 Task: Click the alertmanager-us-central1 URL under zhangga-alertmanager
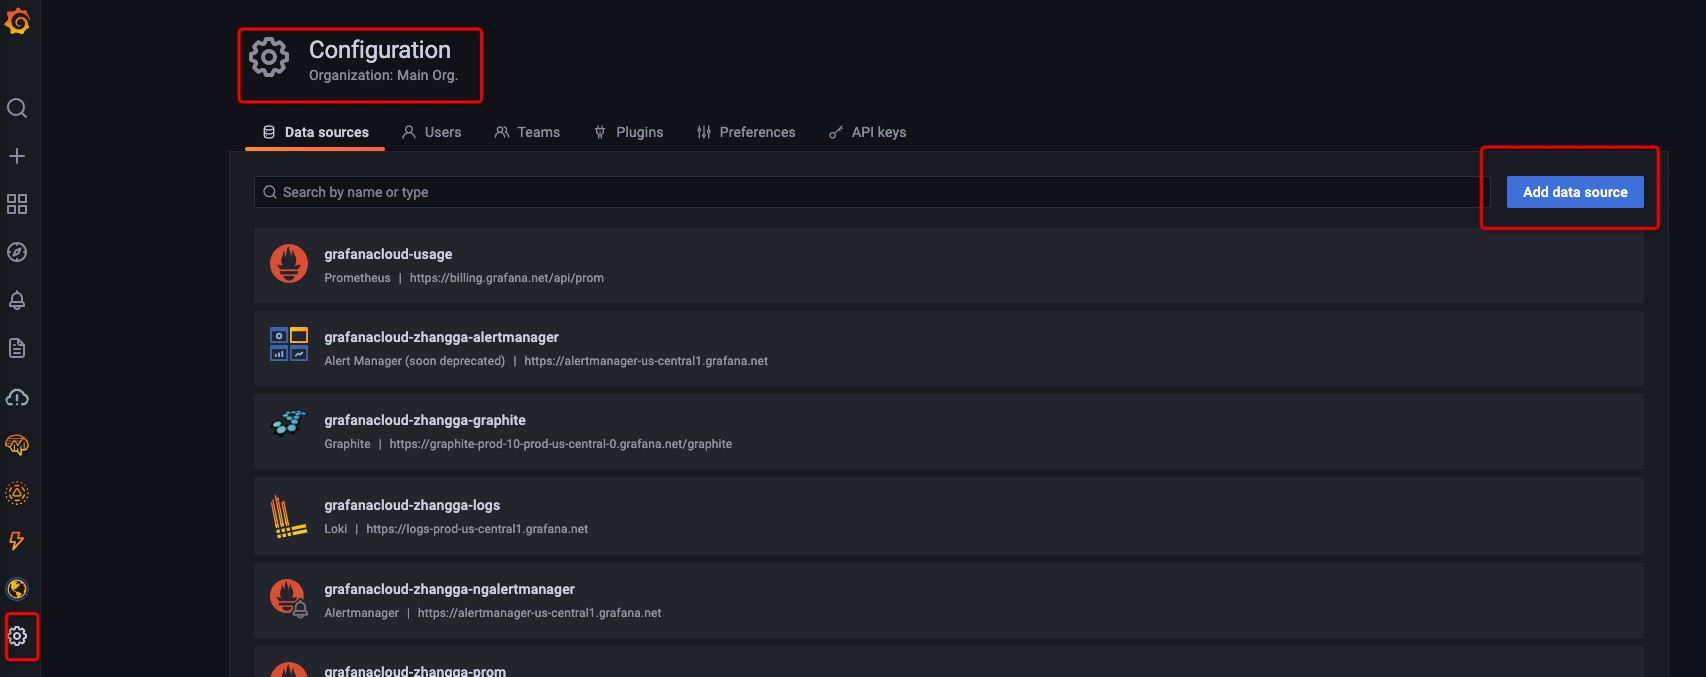[x=646, y=361]
